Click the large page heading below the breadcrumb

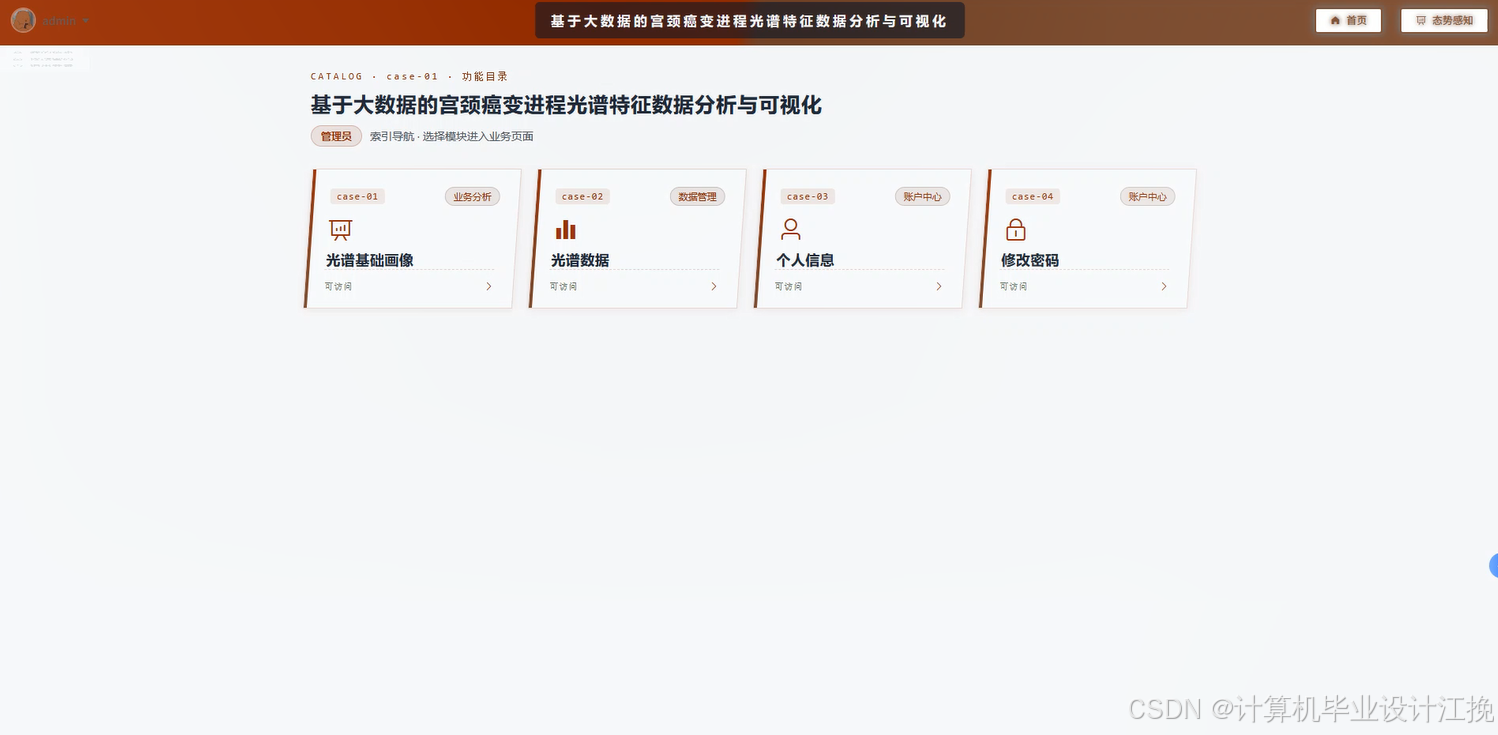coord(566,105)
